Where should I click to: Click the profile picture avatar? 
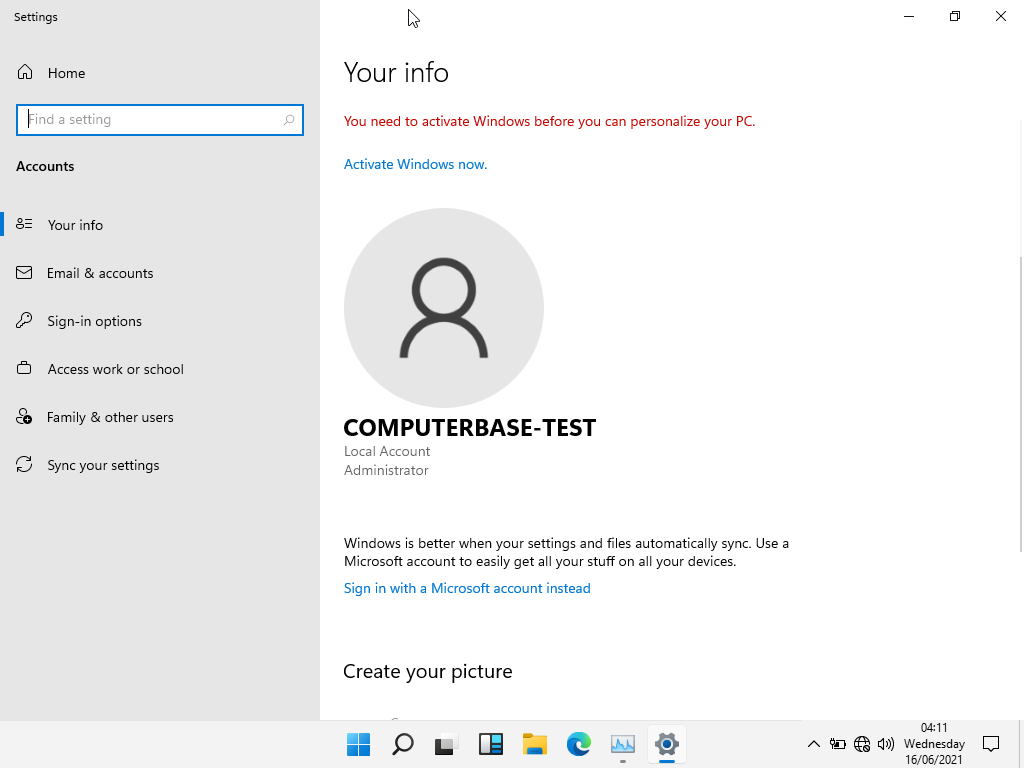click(x=444, y=308)
